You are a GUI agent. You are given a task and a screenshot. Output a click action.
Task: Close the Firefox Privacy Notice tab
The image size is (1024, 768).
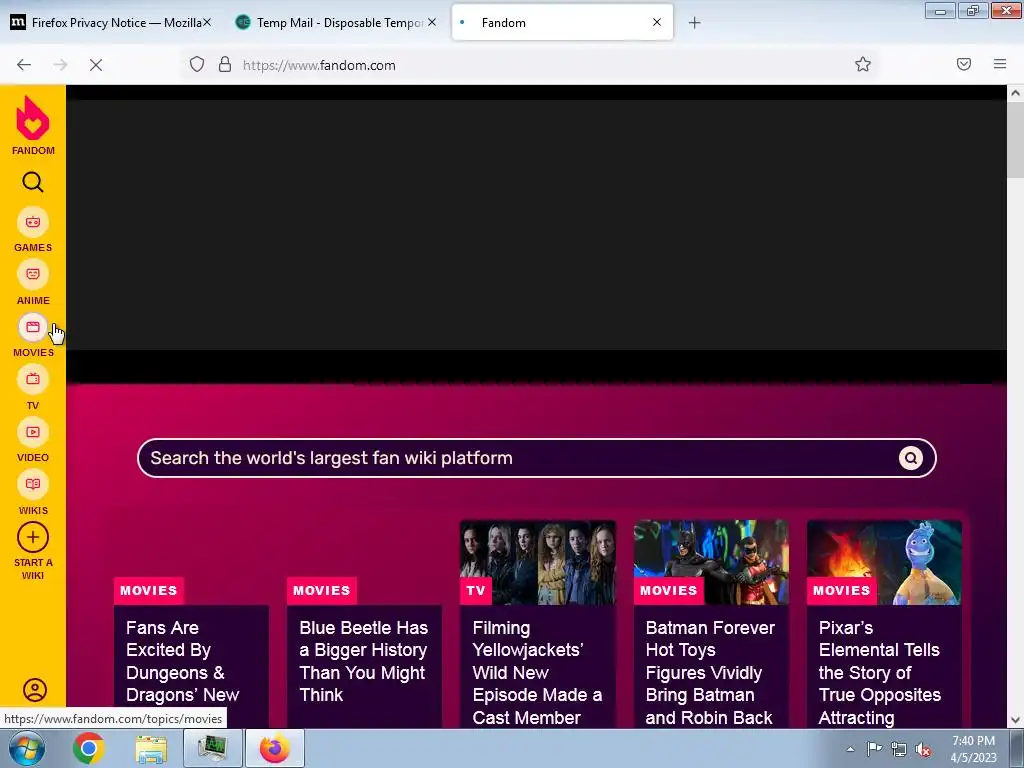coord(206,22)
